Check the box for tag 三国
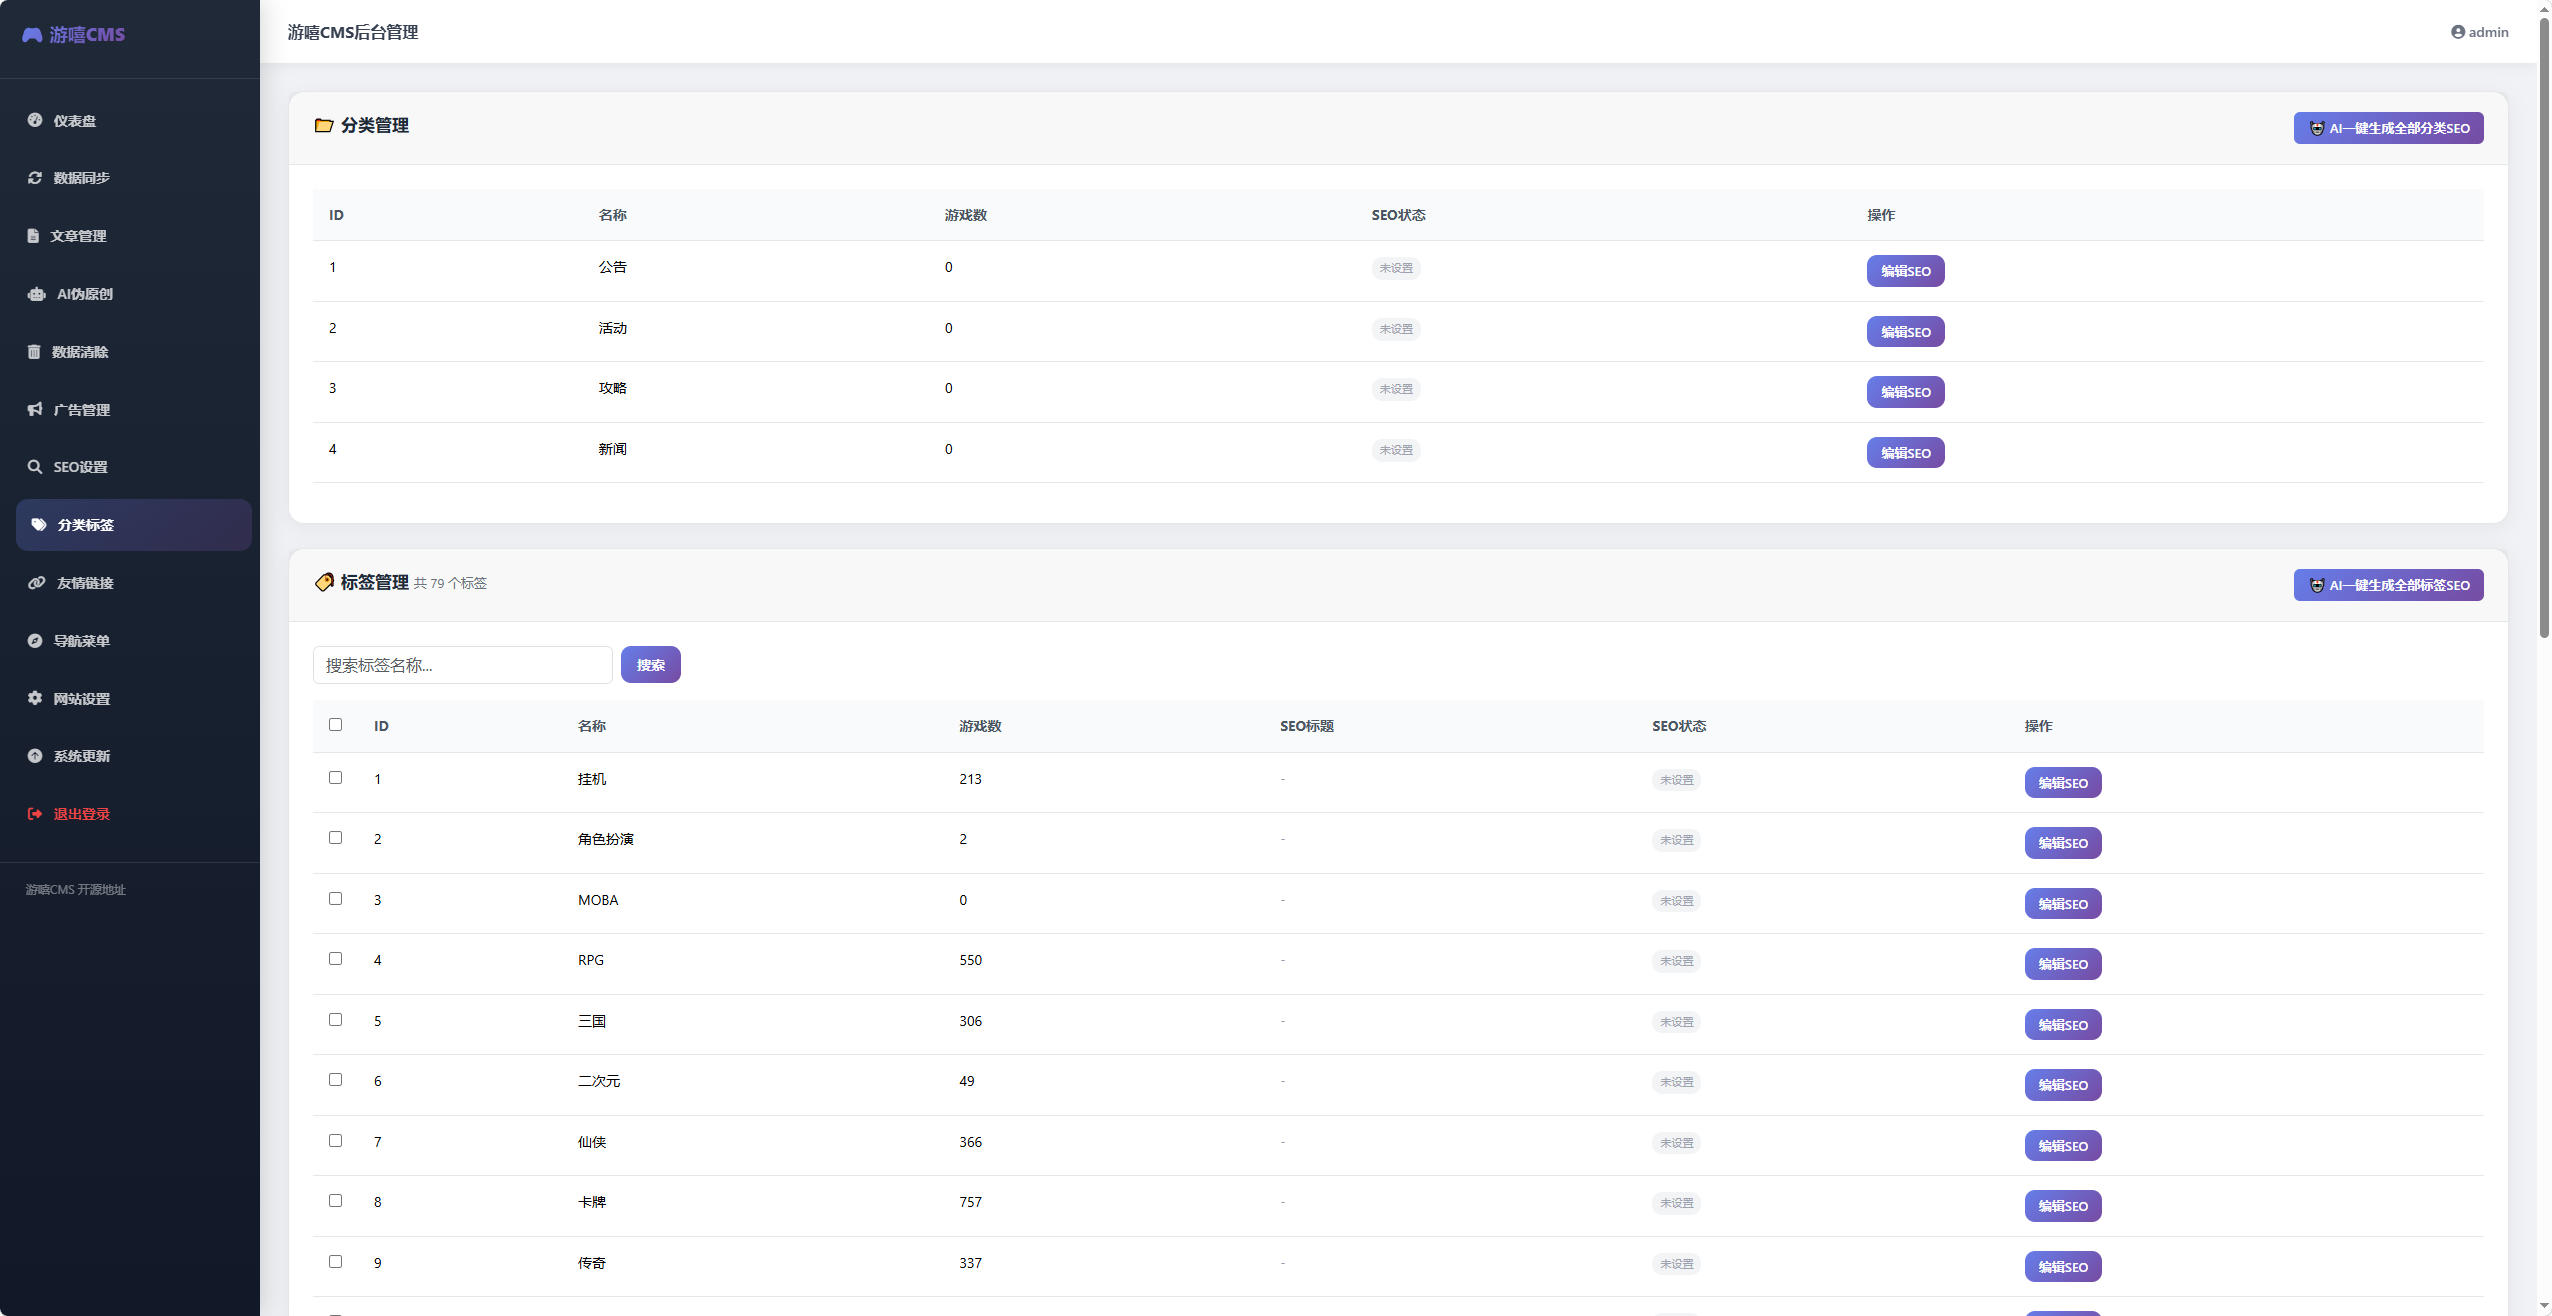Image resolution: width=2552 pixels, height=1316 pixels. (335, 1019)
